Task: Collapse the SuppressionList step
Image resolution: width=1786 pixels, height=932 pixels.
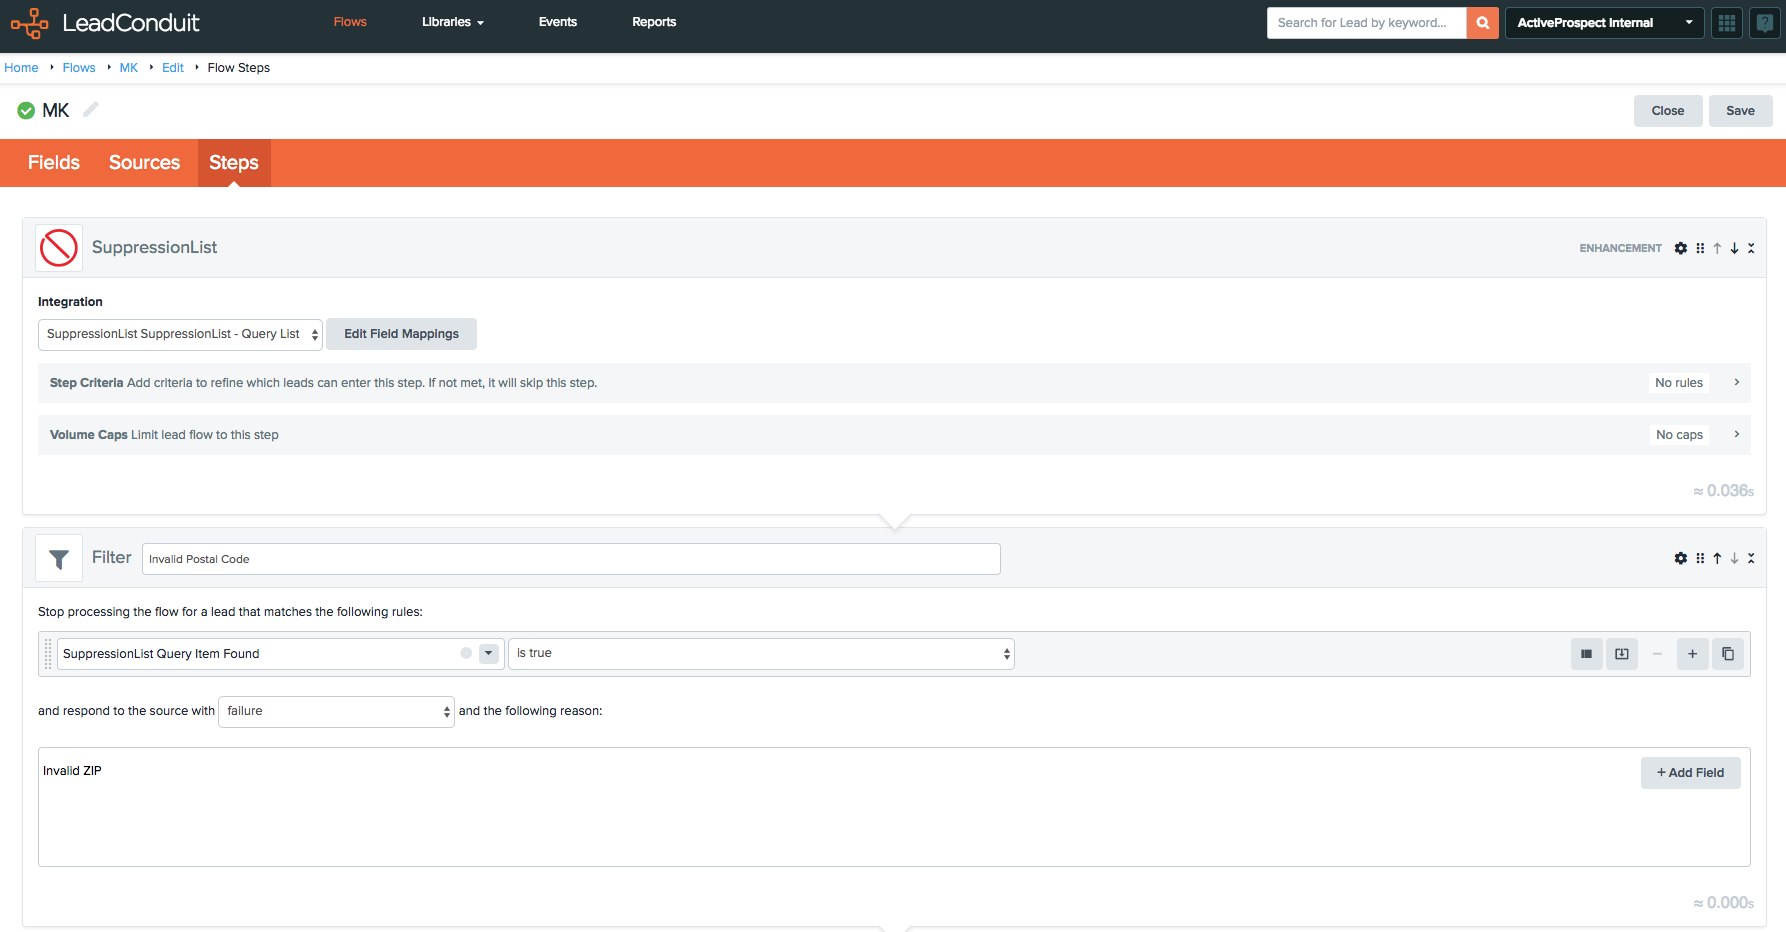Action: 1751,248
